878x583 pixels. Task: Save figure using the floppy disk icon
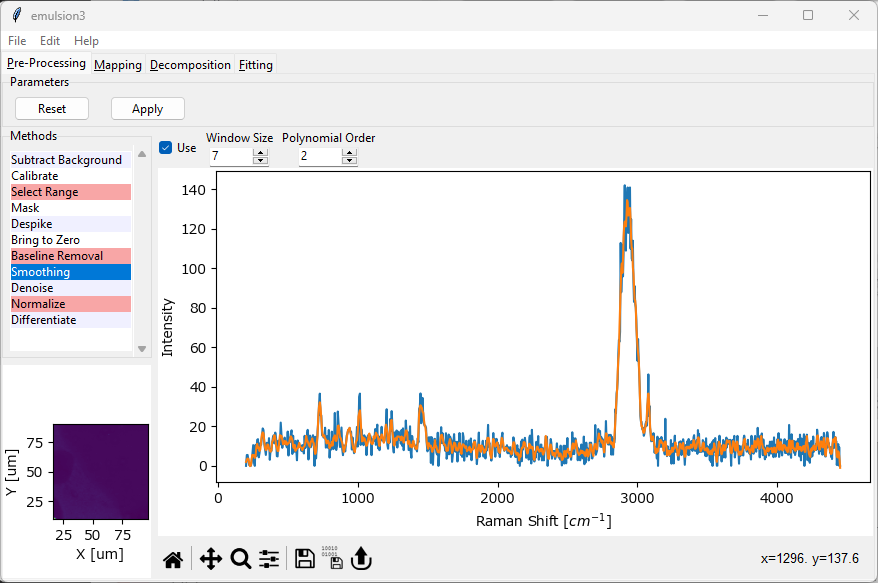[x=305, y=560]
